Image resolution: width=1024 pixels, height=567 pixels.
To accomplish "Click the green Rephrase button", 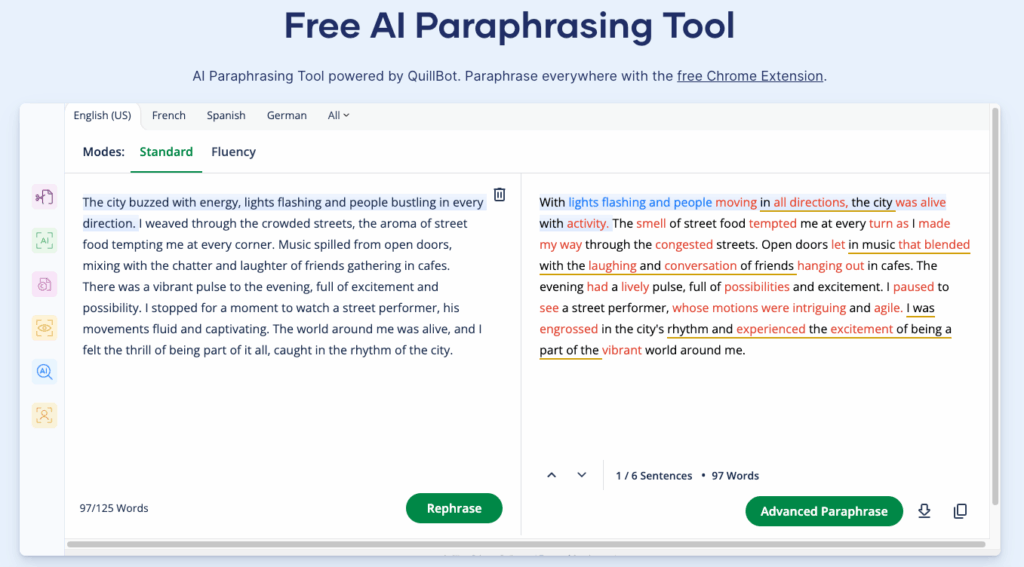I will [454, 508].
